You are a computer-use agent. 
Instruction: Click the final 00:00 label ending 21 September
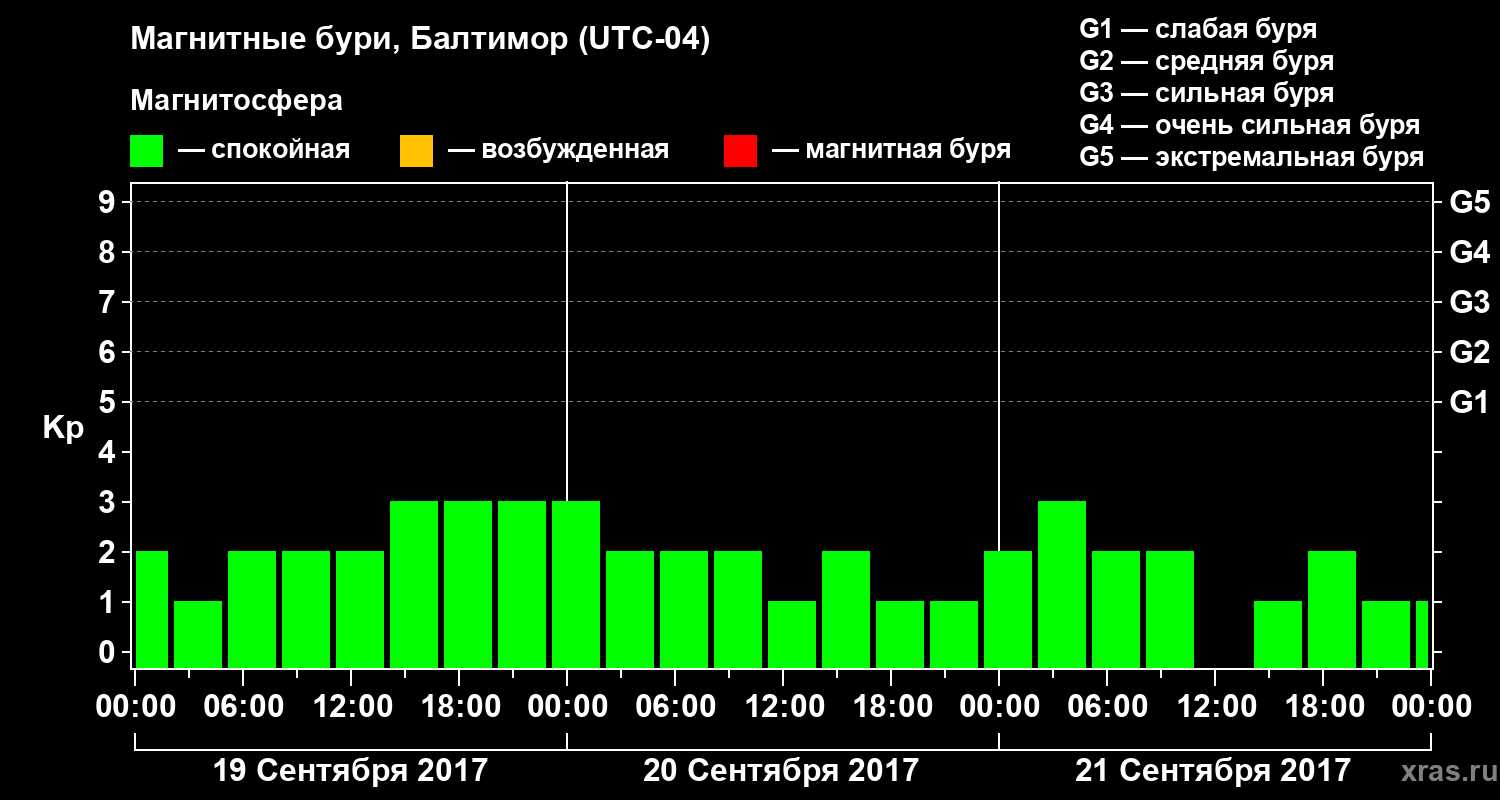pyautogui.click(x=1431, y=706)
